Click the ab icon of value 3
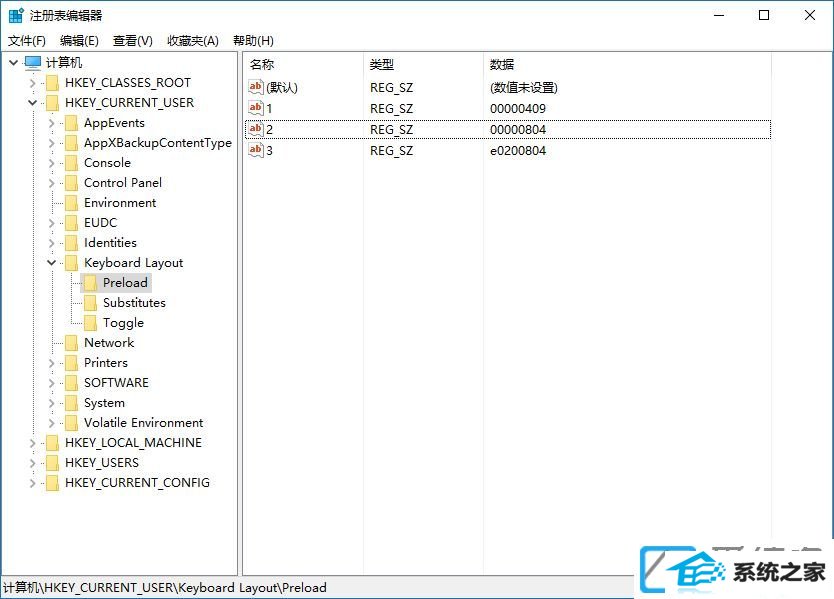Screen dimensions: 834x599 click(x=256, y=151)
